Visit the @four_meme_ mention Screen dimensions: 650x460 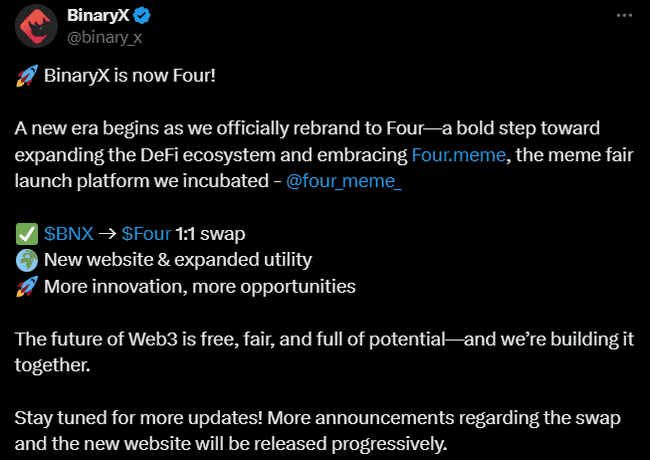tap(344, 181)
